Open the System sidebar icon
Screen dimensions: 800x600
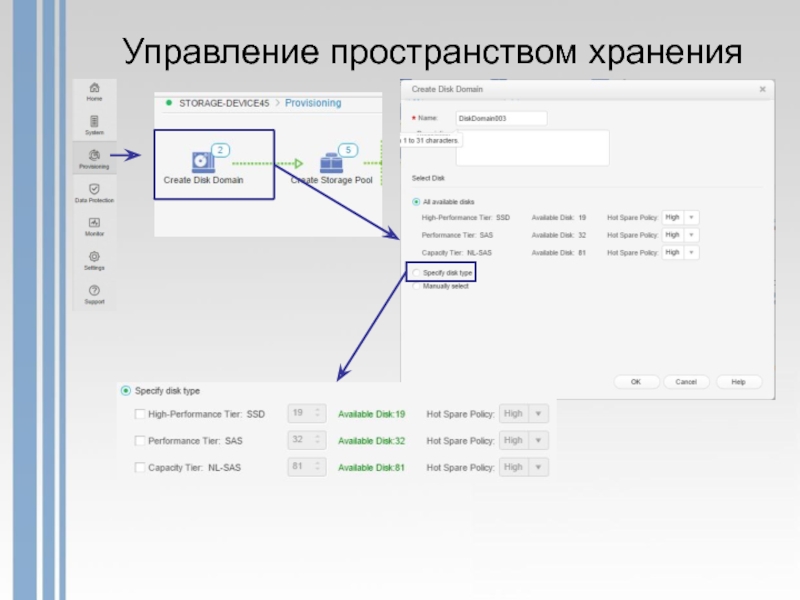[94, 126]
